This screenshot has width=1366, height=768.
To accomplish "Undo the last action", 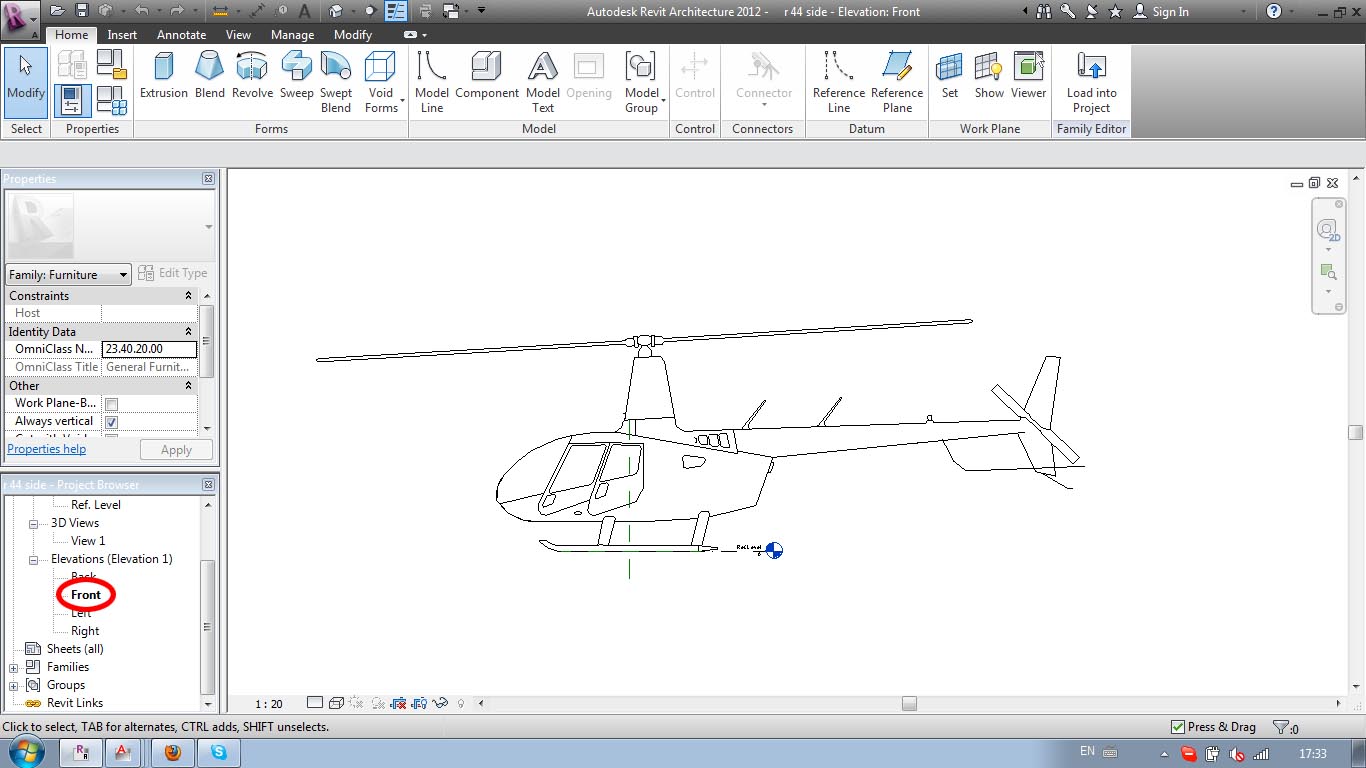I will pos(142,11).
